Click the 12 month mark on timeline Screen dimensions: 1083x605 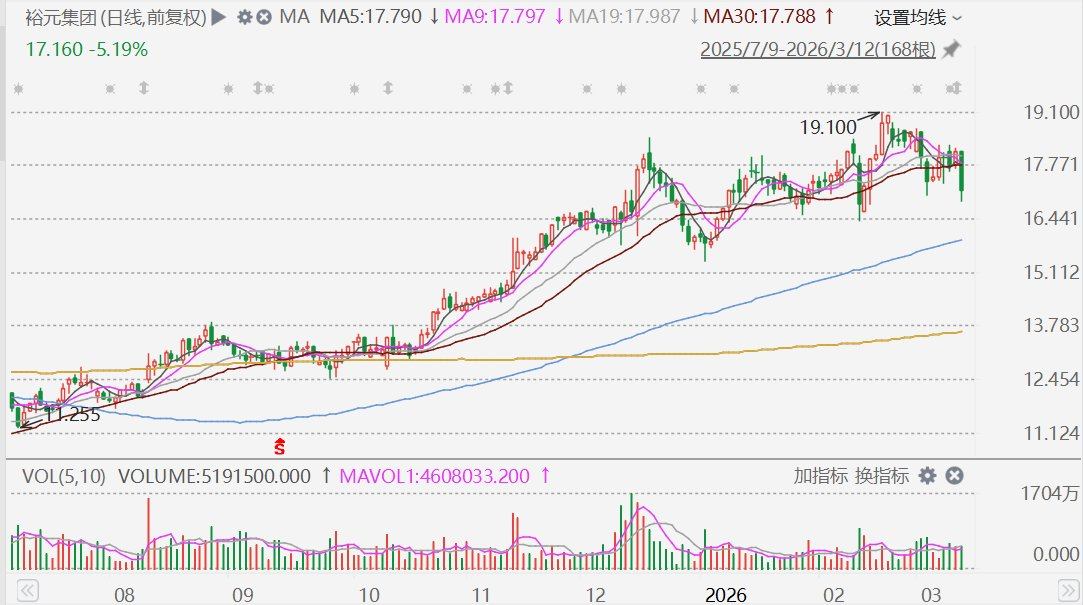(x=596, y=595)
